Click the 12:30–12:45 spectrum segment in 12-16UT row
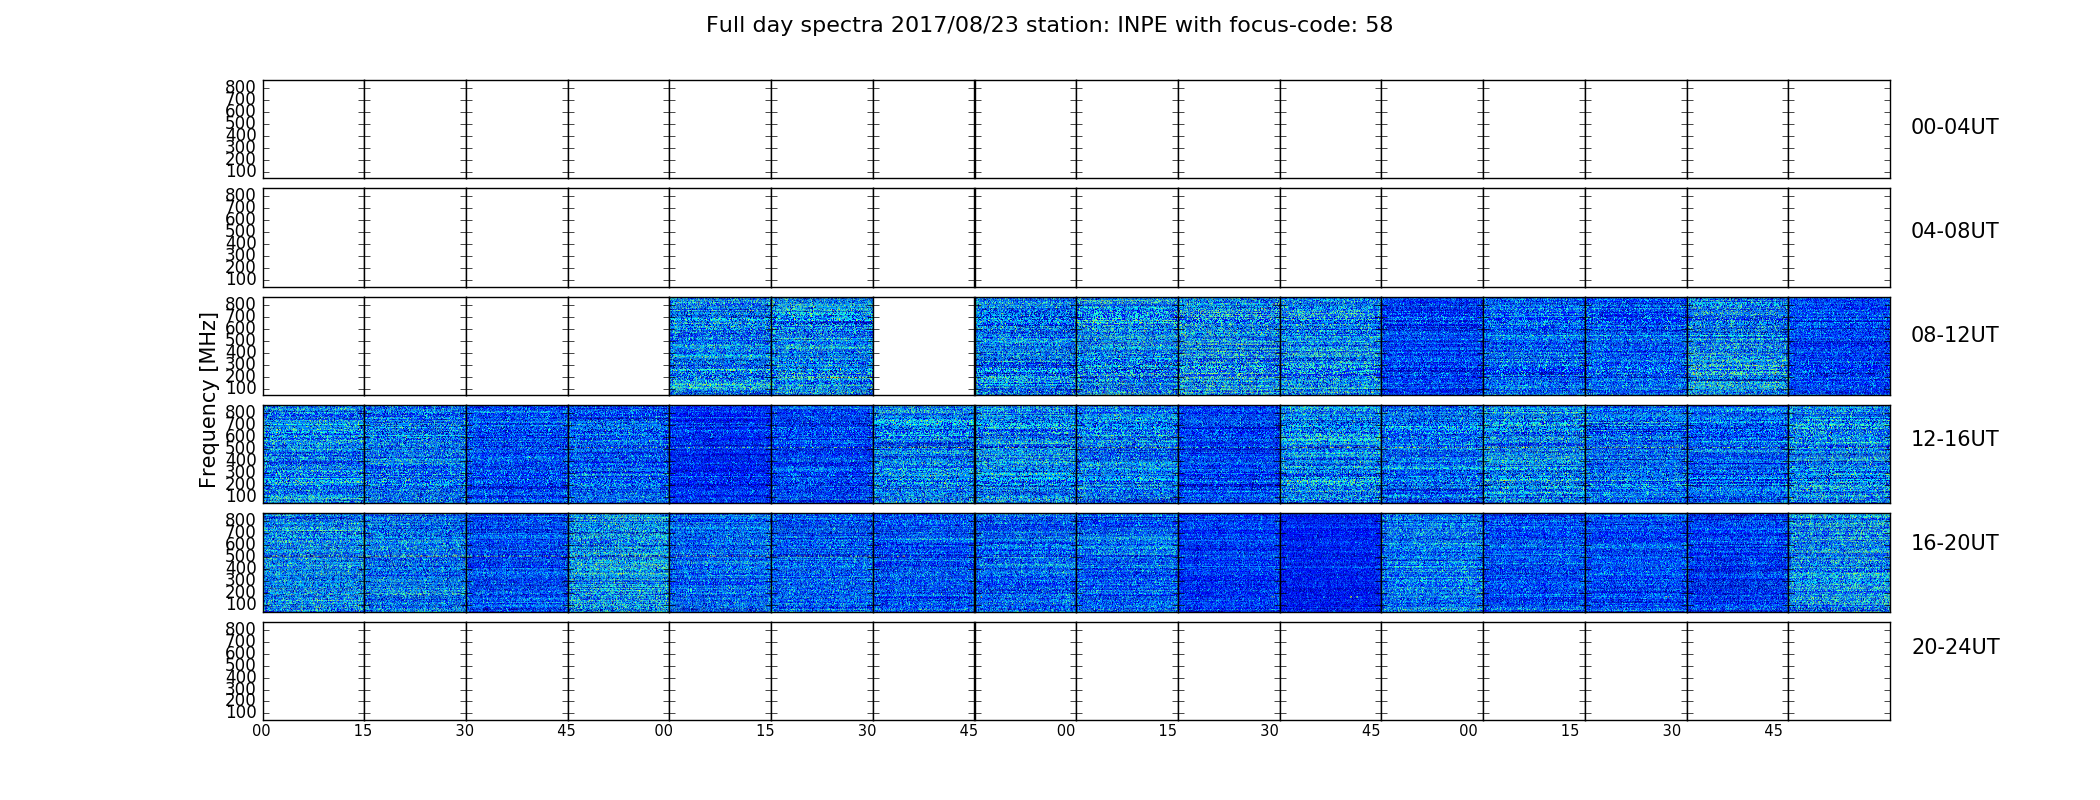 [517, 454]
